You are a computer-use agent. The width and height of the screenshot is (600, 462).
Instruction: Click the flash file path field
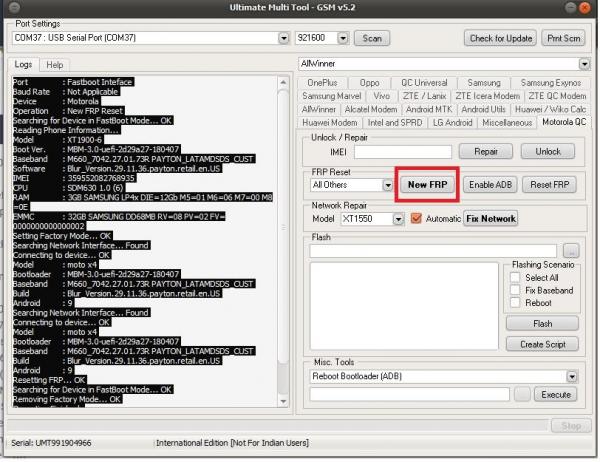tap(433, 251)
